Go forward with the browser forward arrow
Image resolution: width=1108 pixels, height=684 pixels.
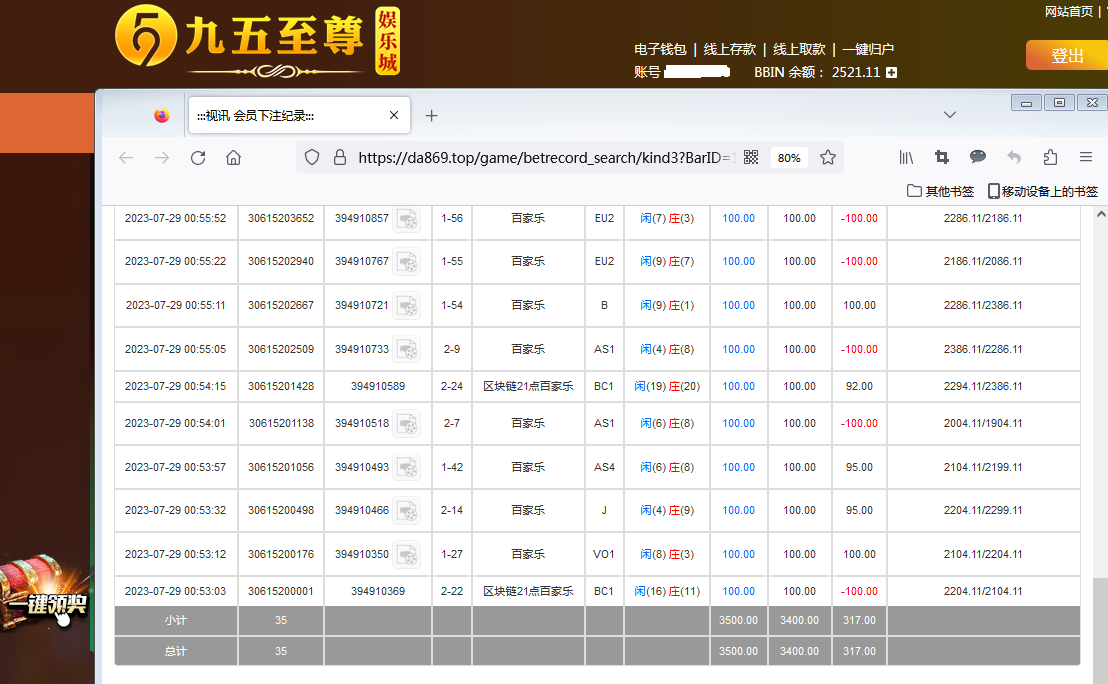(x=162, y=158)
